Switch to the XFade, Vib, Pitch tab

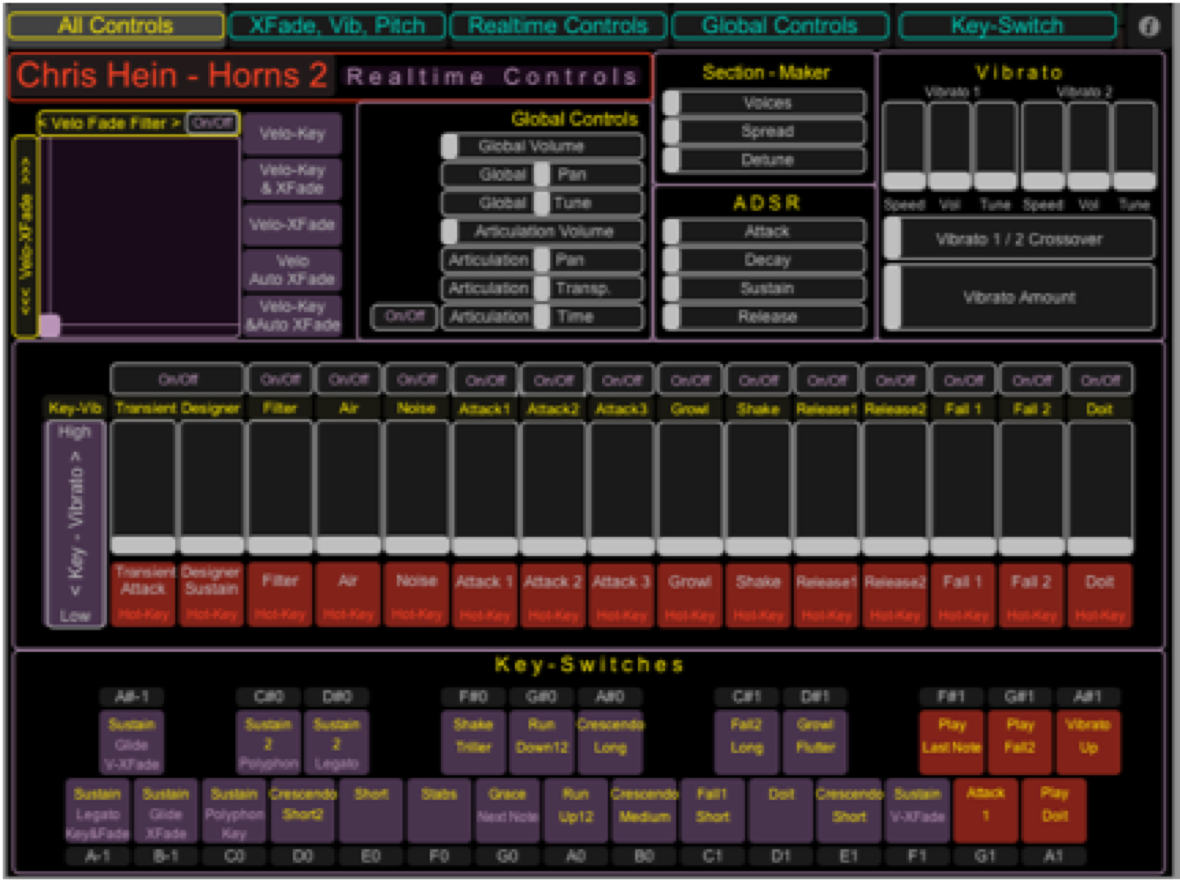click(337, 26)
